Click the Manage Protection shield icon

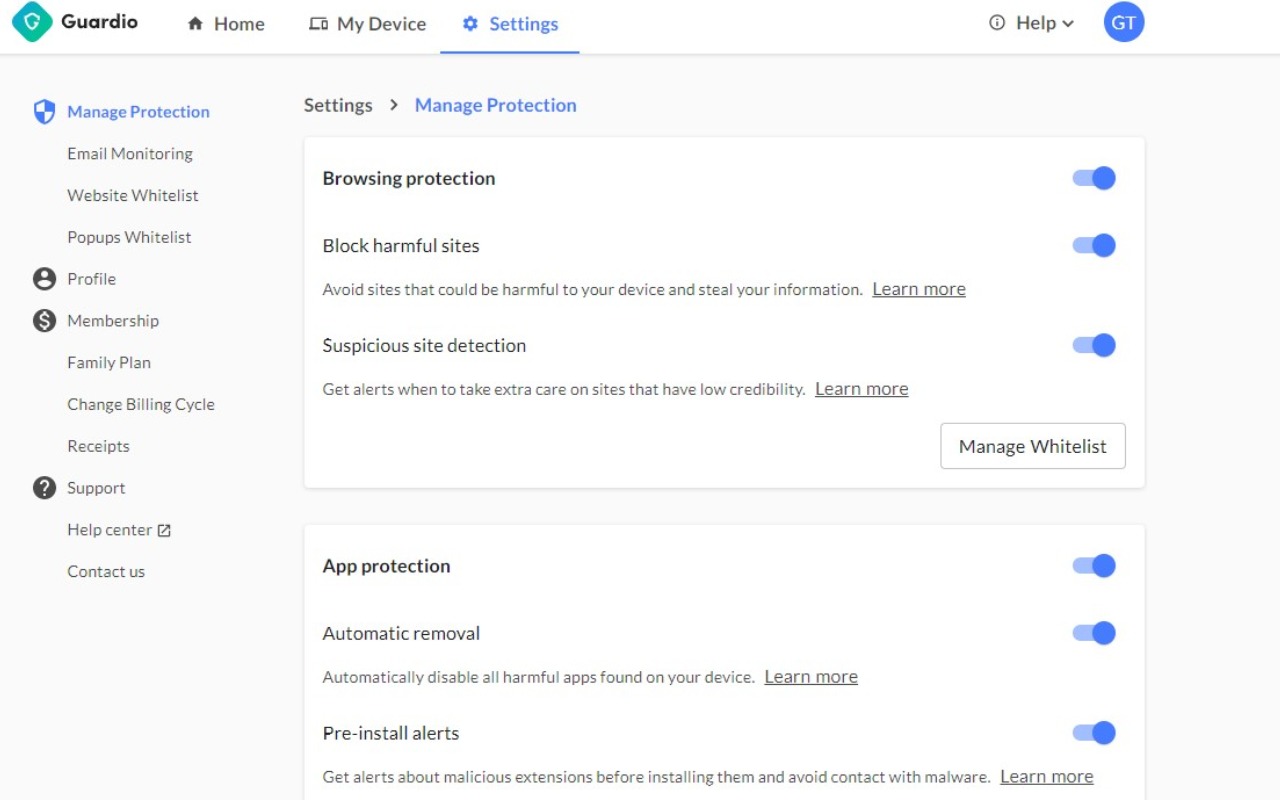(x=44, y=112)
